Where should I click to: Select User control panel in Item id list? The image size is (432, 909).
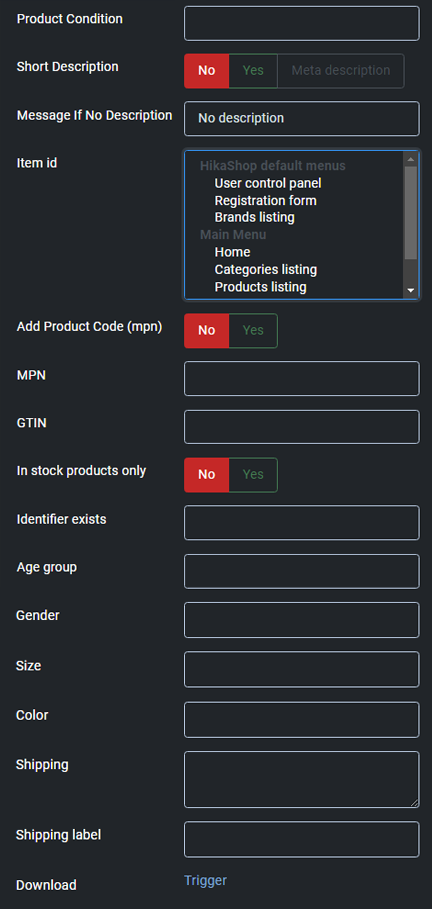268,183
